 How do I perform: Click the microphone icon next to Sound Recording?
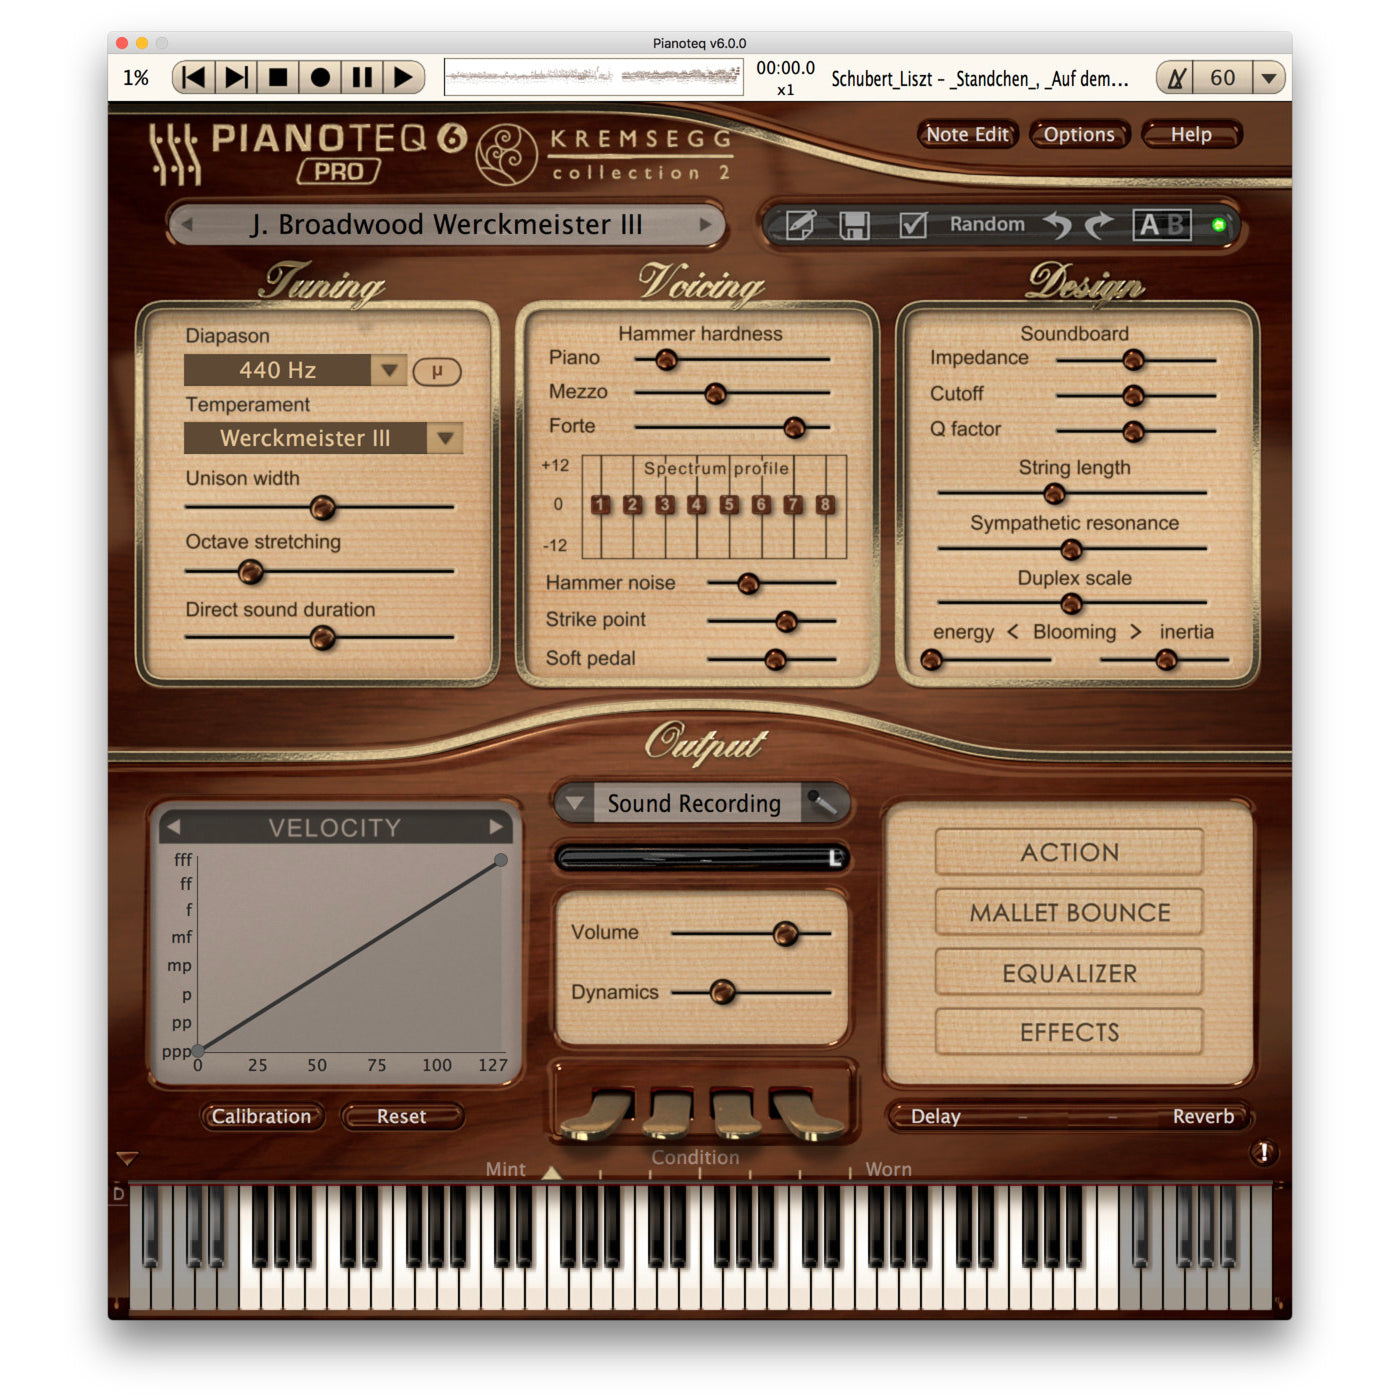(826, 803)
